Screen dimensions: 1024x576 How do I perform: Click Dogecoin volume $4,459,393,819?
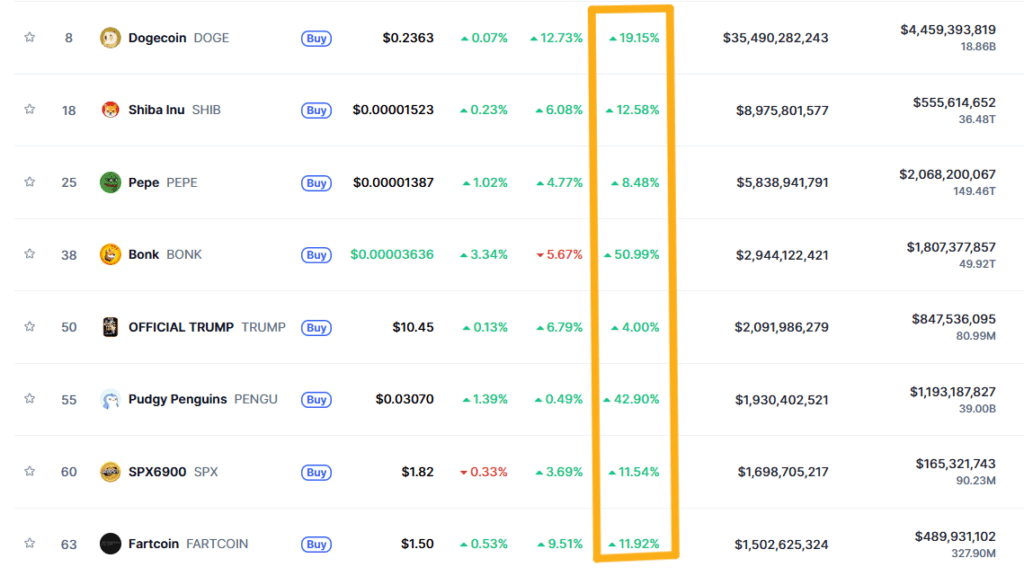pos(948,30)
